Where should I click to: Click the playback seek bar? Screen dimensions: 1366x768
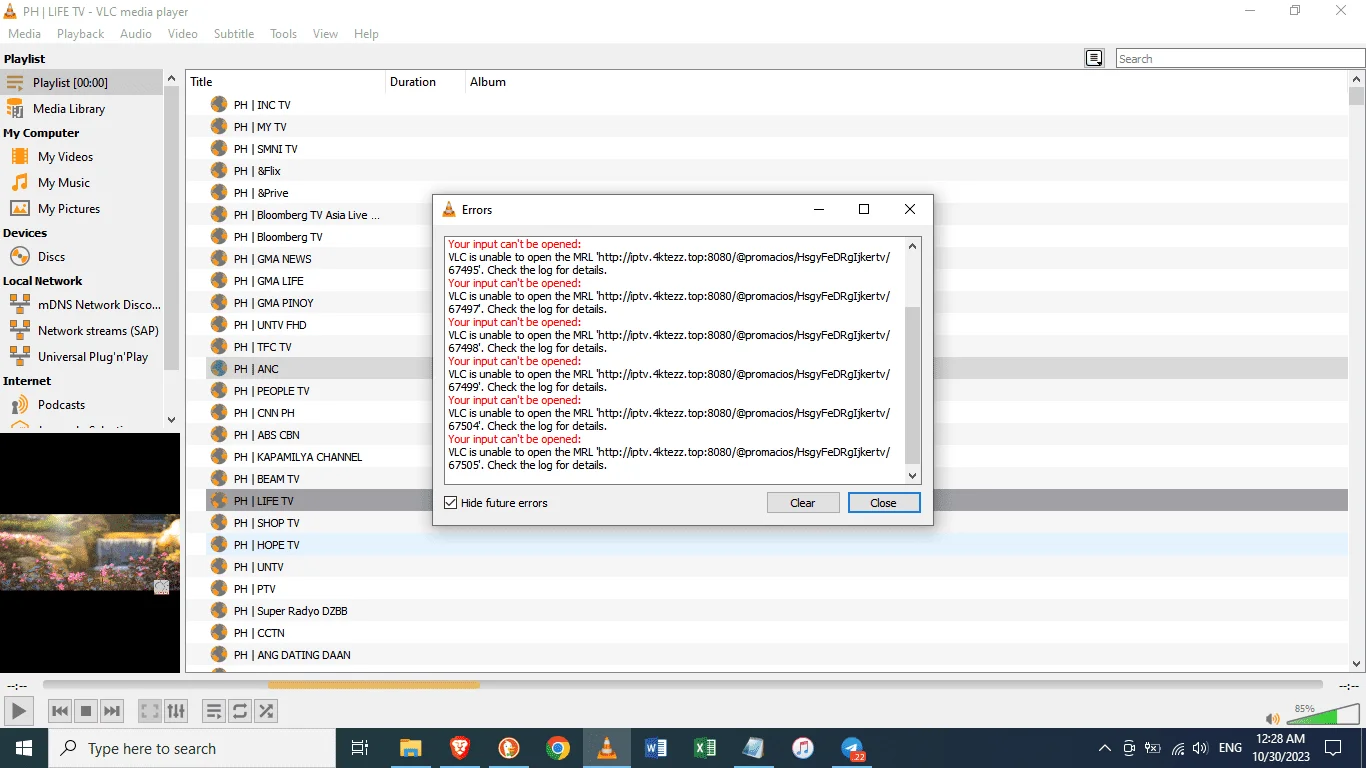(683, 685)
